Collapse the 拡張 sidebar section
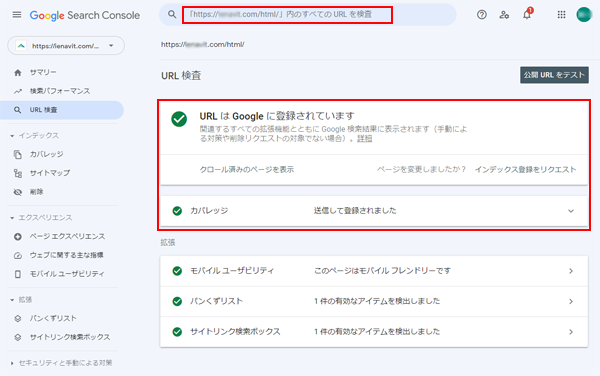The width and height of the screenshot is (600, 376). click(12, 300)
